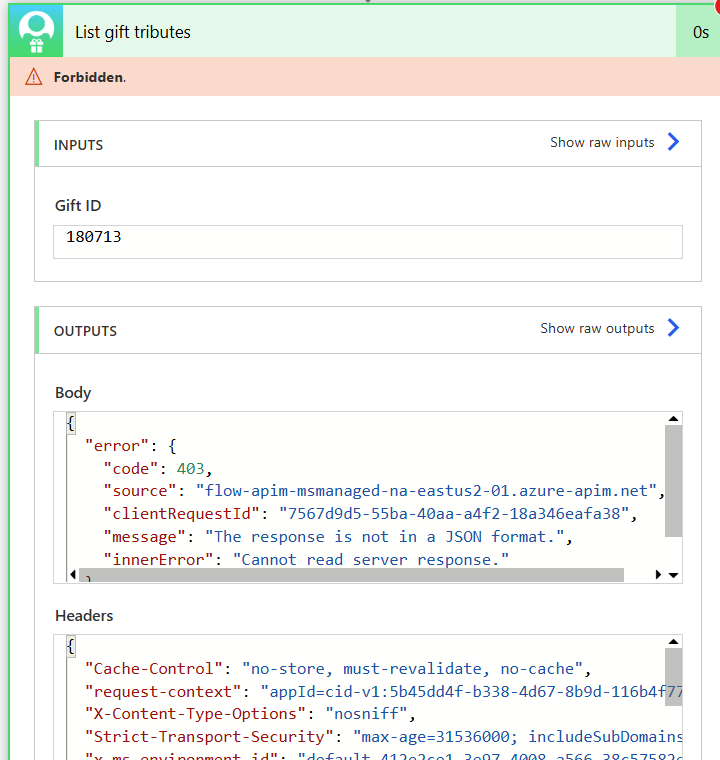This screenshot has width=720, height=760.
Task: Click the Body box scroll up arrow
Action: (673, 420)
